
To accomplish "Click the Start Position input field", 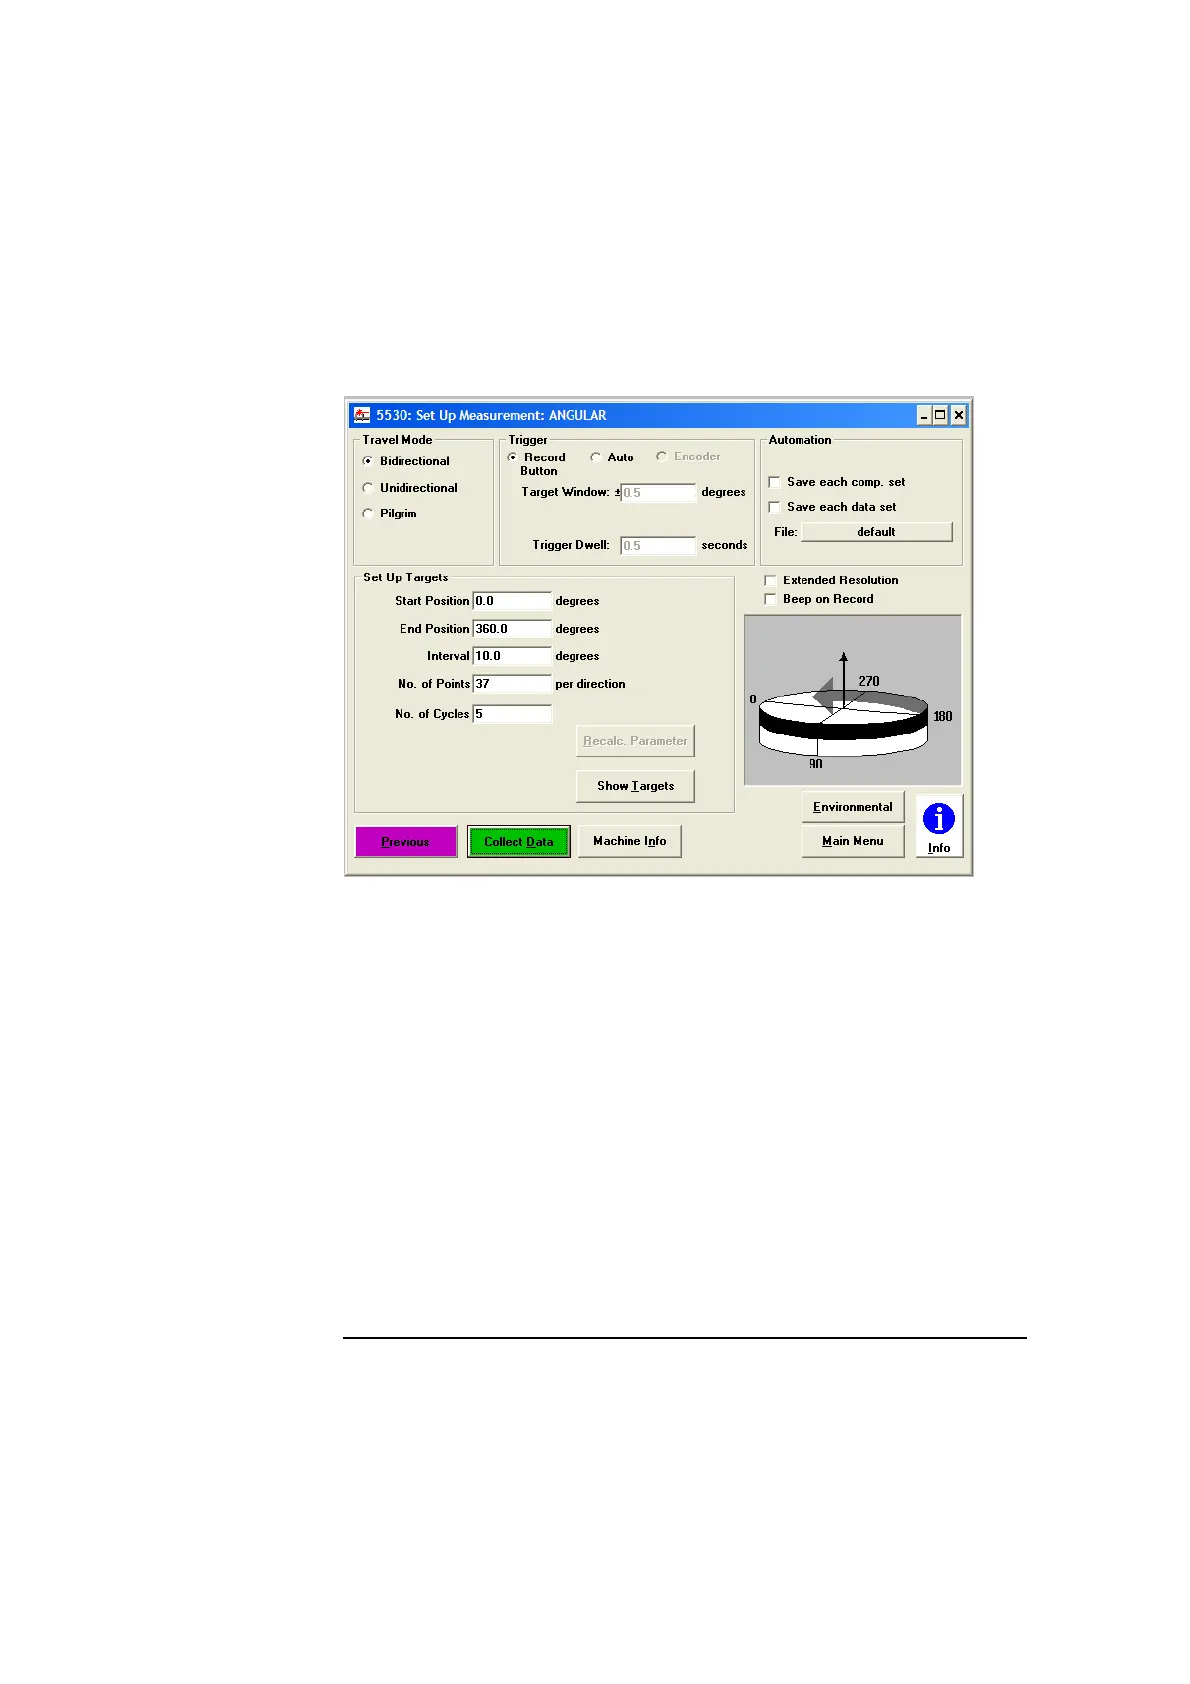I will pos(512,601).
